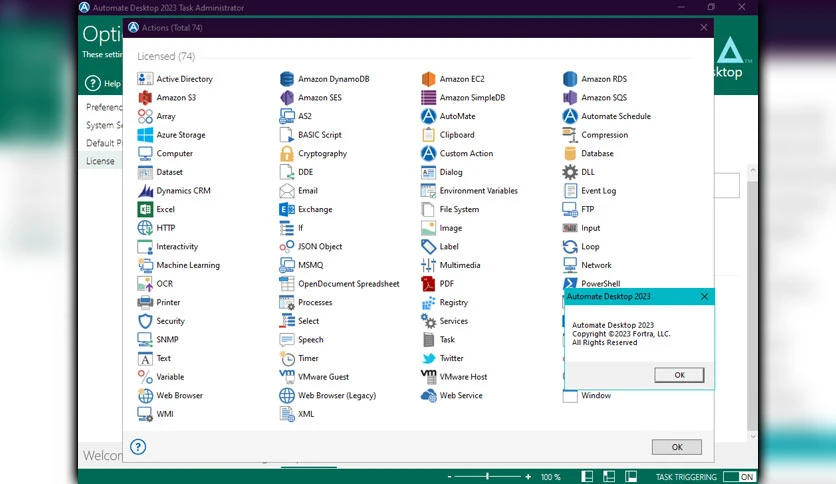This screenshot has width=836, height=484.
Task: Click the Dynamics CRM icon
Action: pos(145,190)
